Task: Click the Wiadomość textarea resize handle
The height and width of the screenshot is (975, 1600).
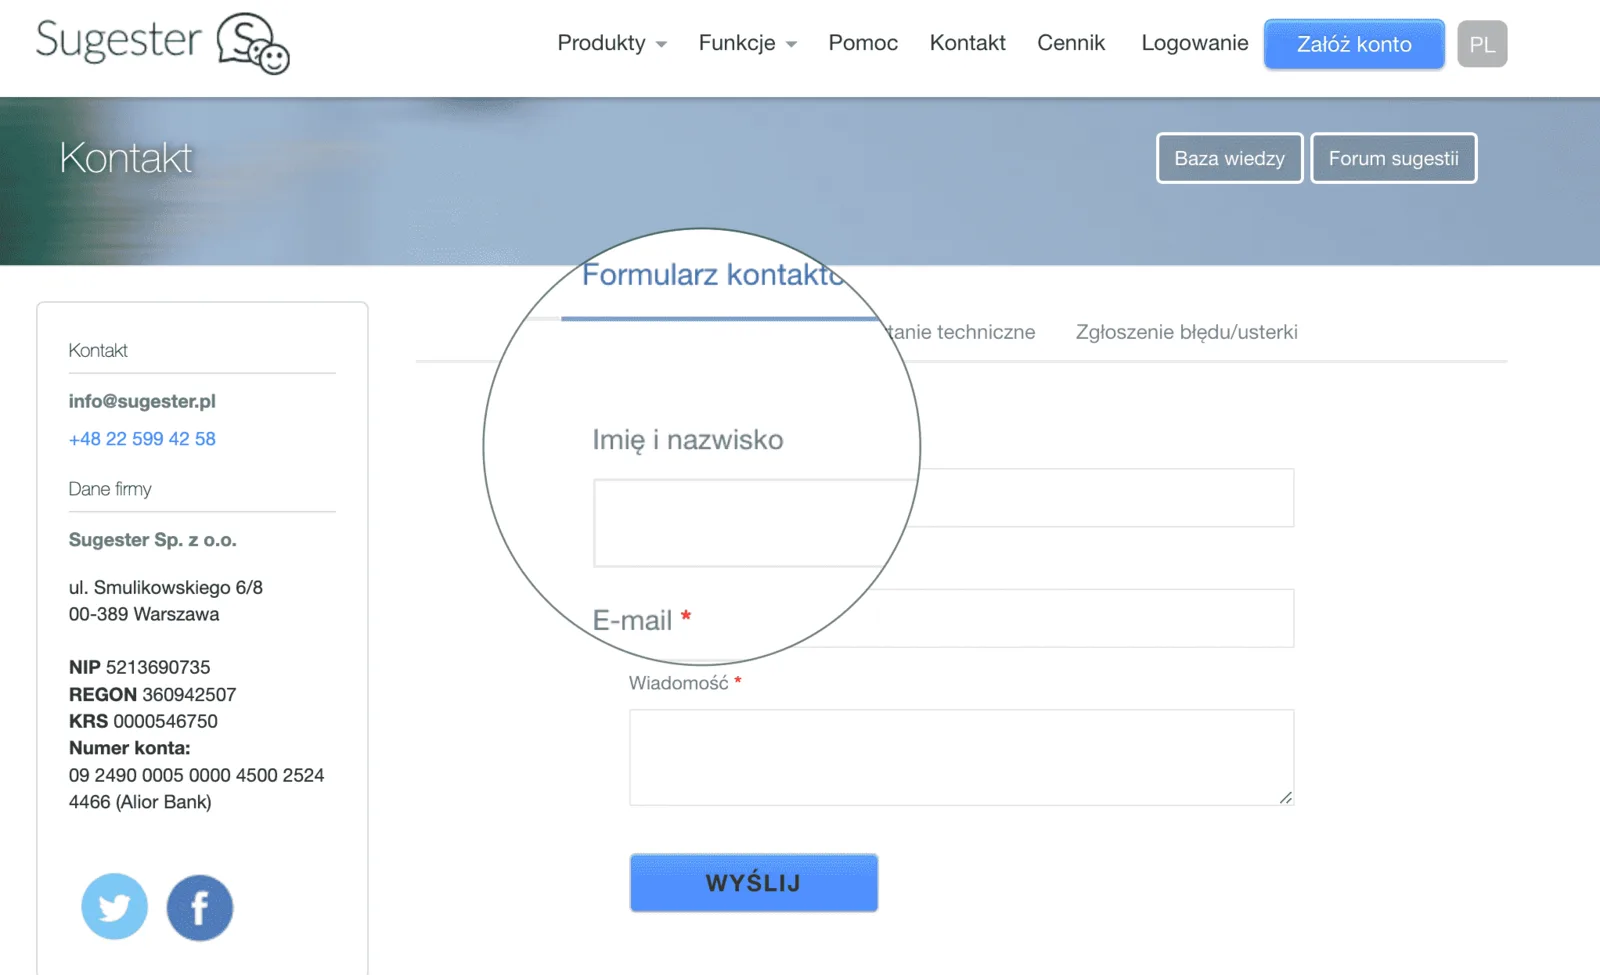Action: coord(1286,797)
